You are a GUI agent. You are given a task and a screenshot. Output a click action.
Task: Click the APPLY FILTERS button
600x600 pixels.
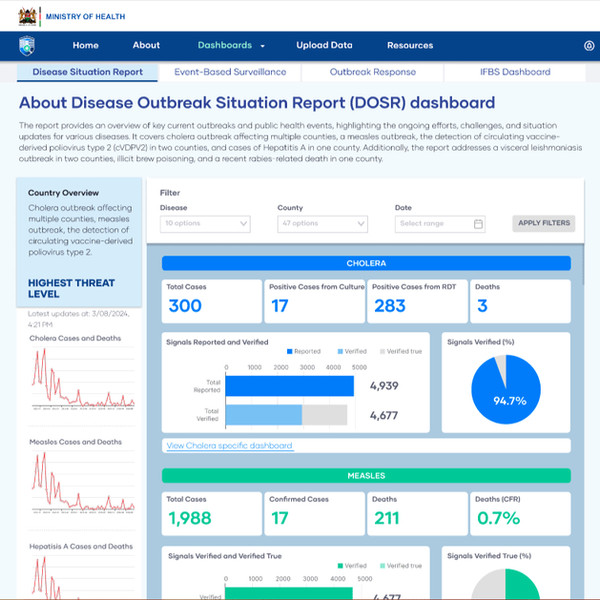pos(544,223)
